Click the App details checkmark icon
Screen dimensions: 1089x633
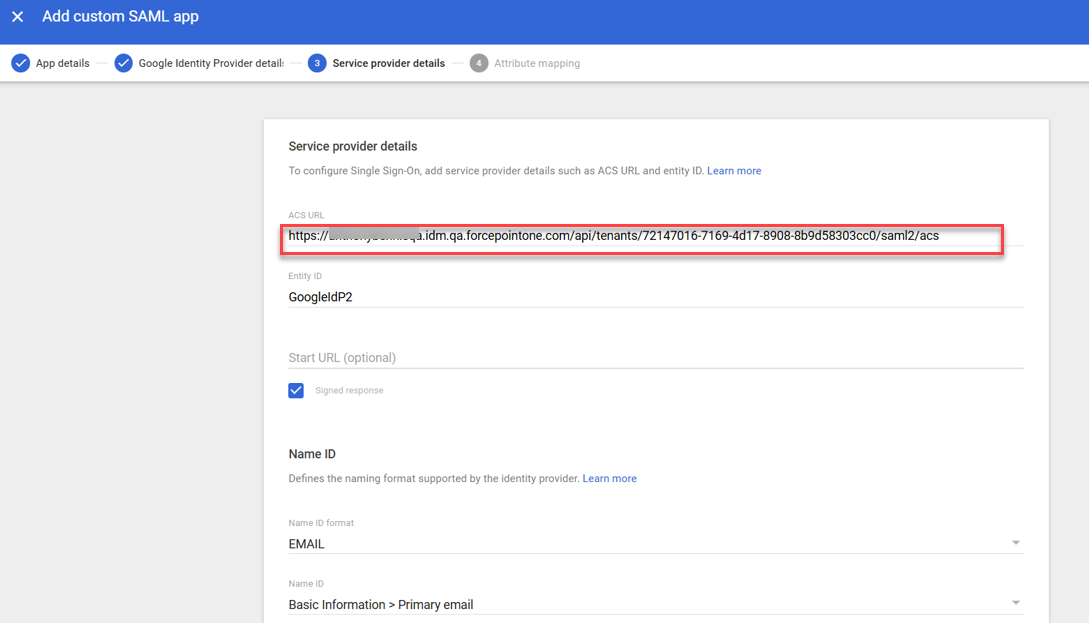[20, 63]
